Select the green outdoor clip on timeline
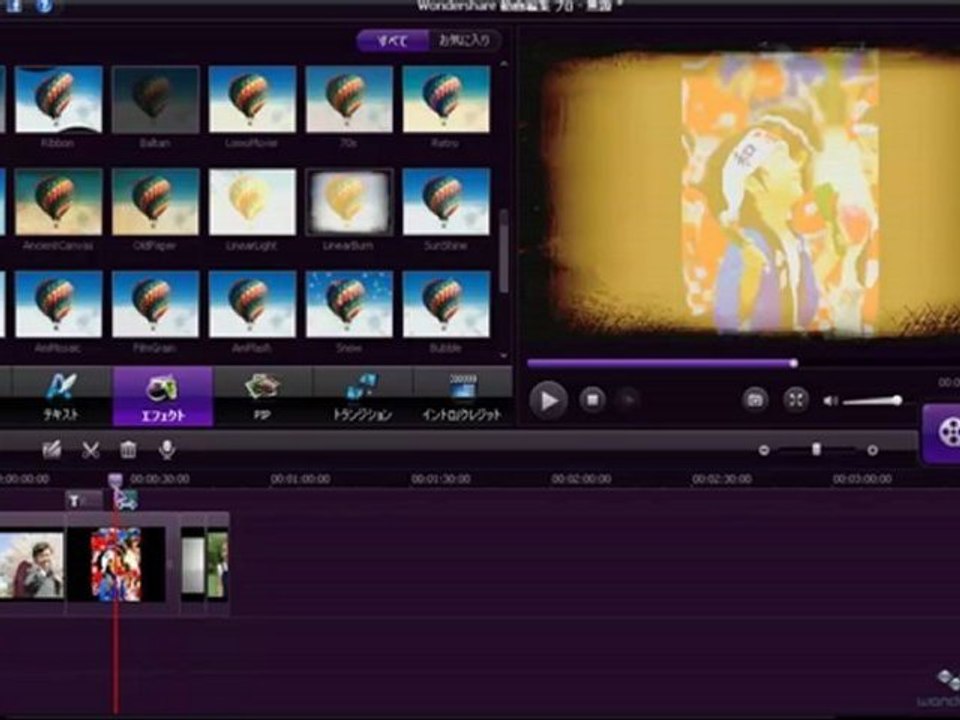960x720 pixels. click(x=217, y=564)
